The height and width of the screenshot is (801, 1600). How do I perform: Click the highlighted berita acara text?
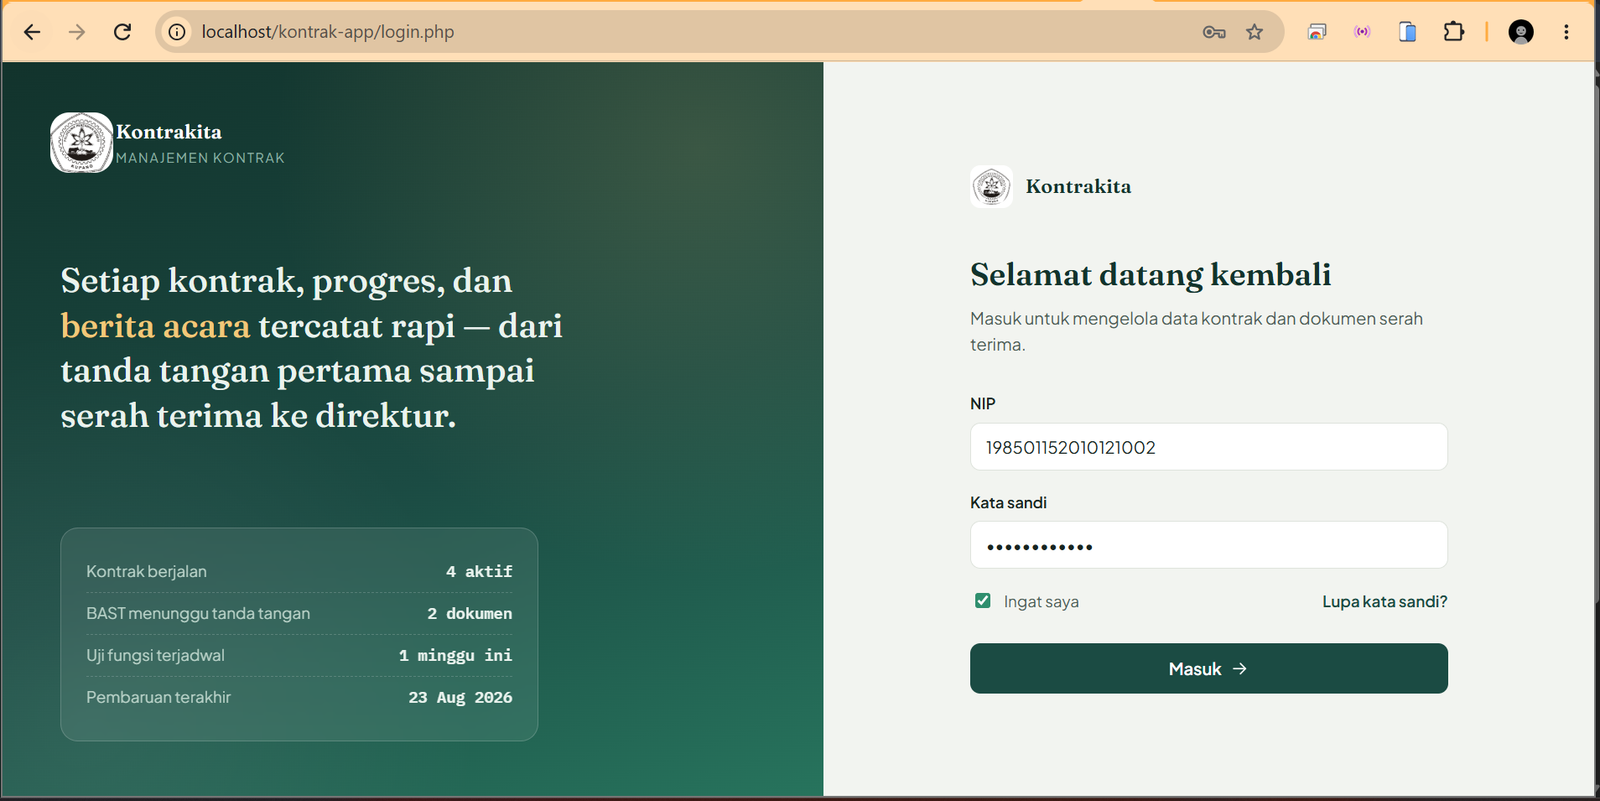tap(155, 326)
